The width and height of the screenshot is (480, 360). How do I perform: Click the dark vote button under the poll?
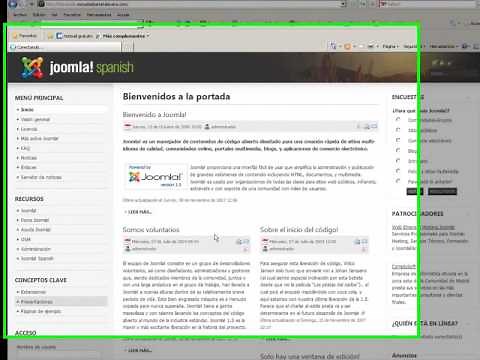point(415,191)
